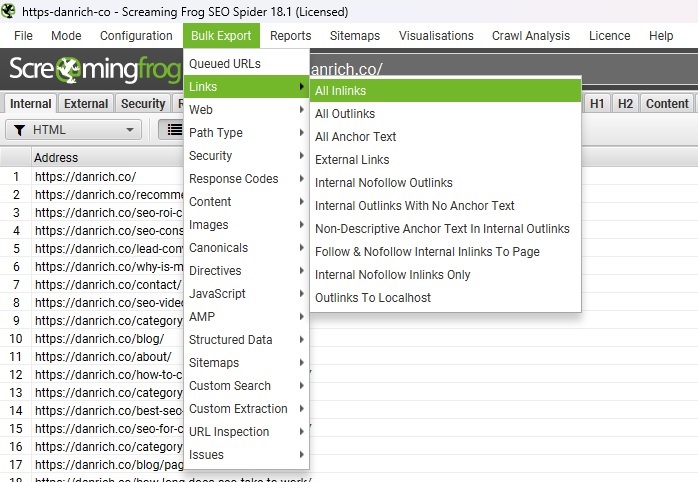Open the Visualisations menu
698x482 pixels.
click(x=436, y=36)
